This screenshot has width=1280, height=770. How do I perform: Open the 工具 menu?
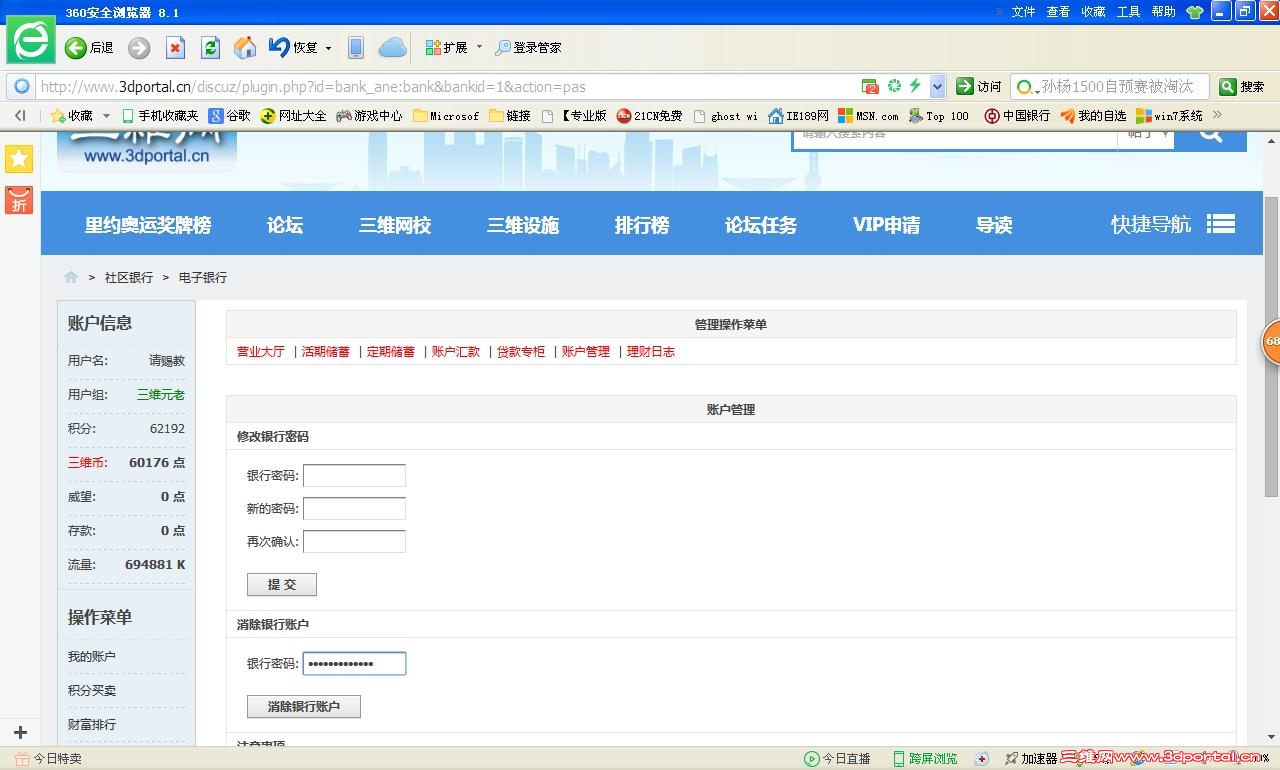1128,12
